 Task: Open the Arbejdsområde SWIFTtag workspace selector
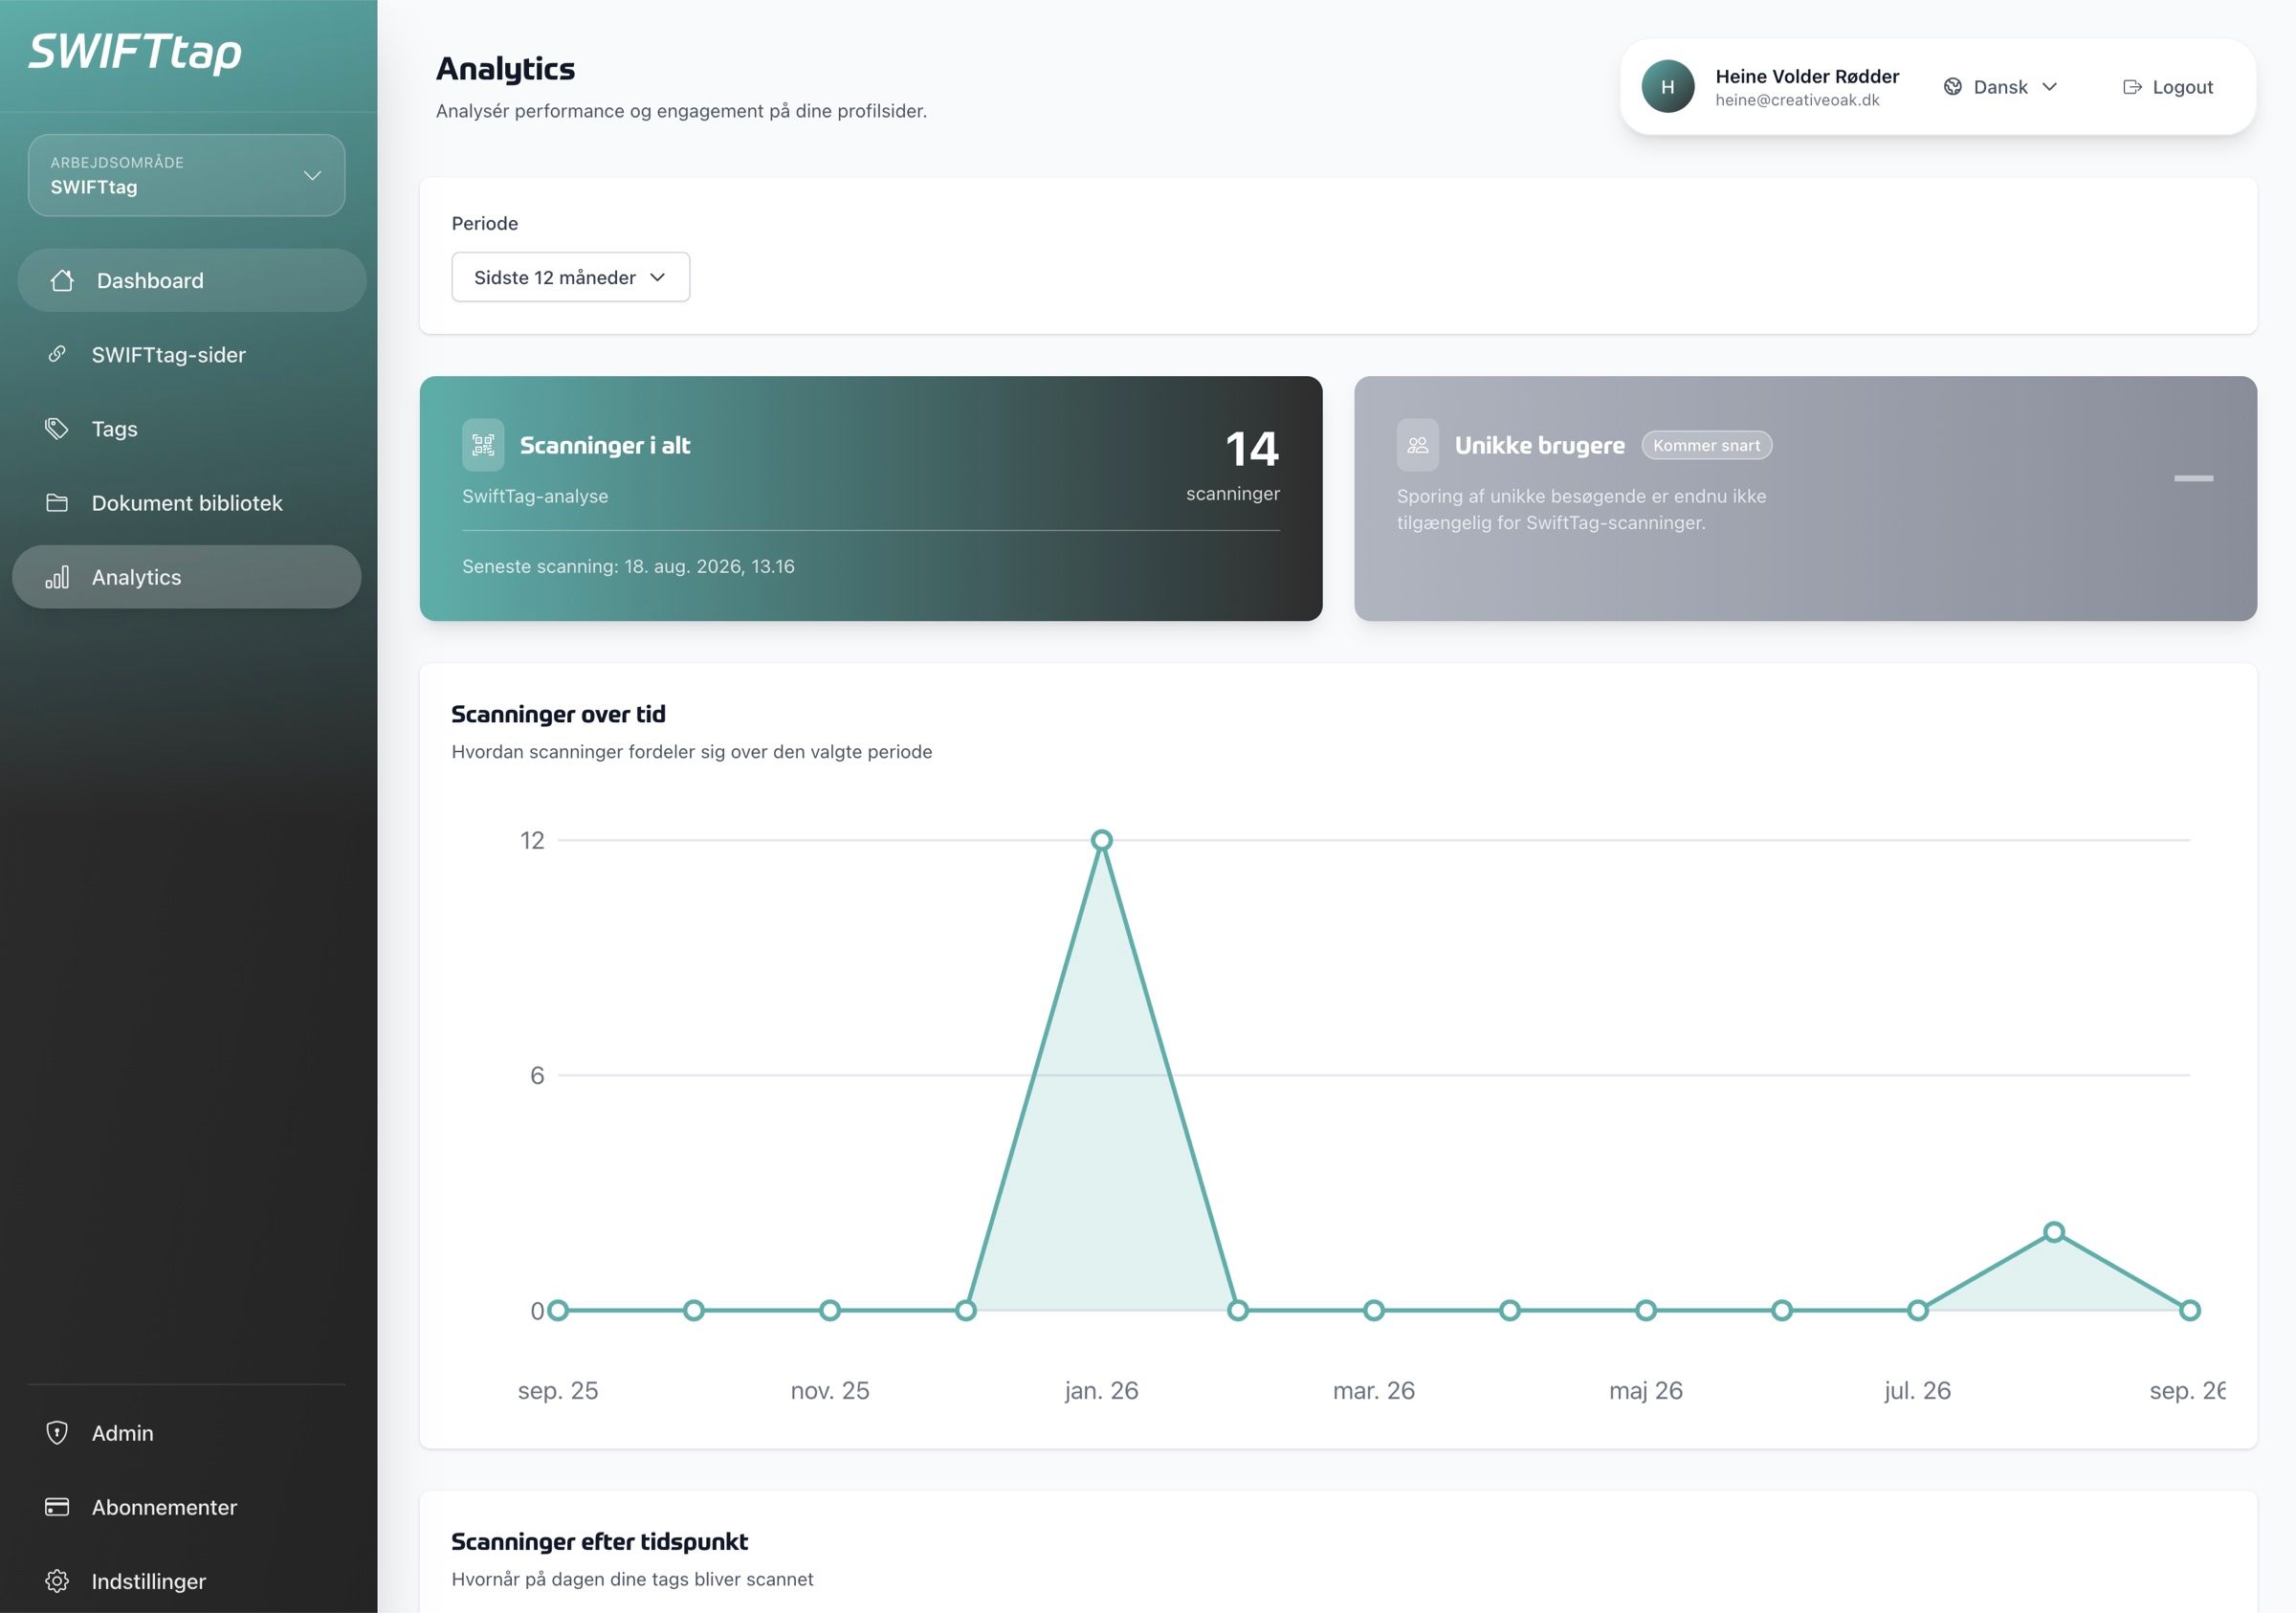click(187, 175)
